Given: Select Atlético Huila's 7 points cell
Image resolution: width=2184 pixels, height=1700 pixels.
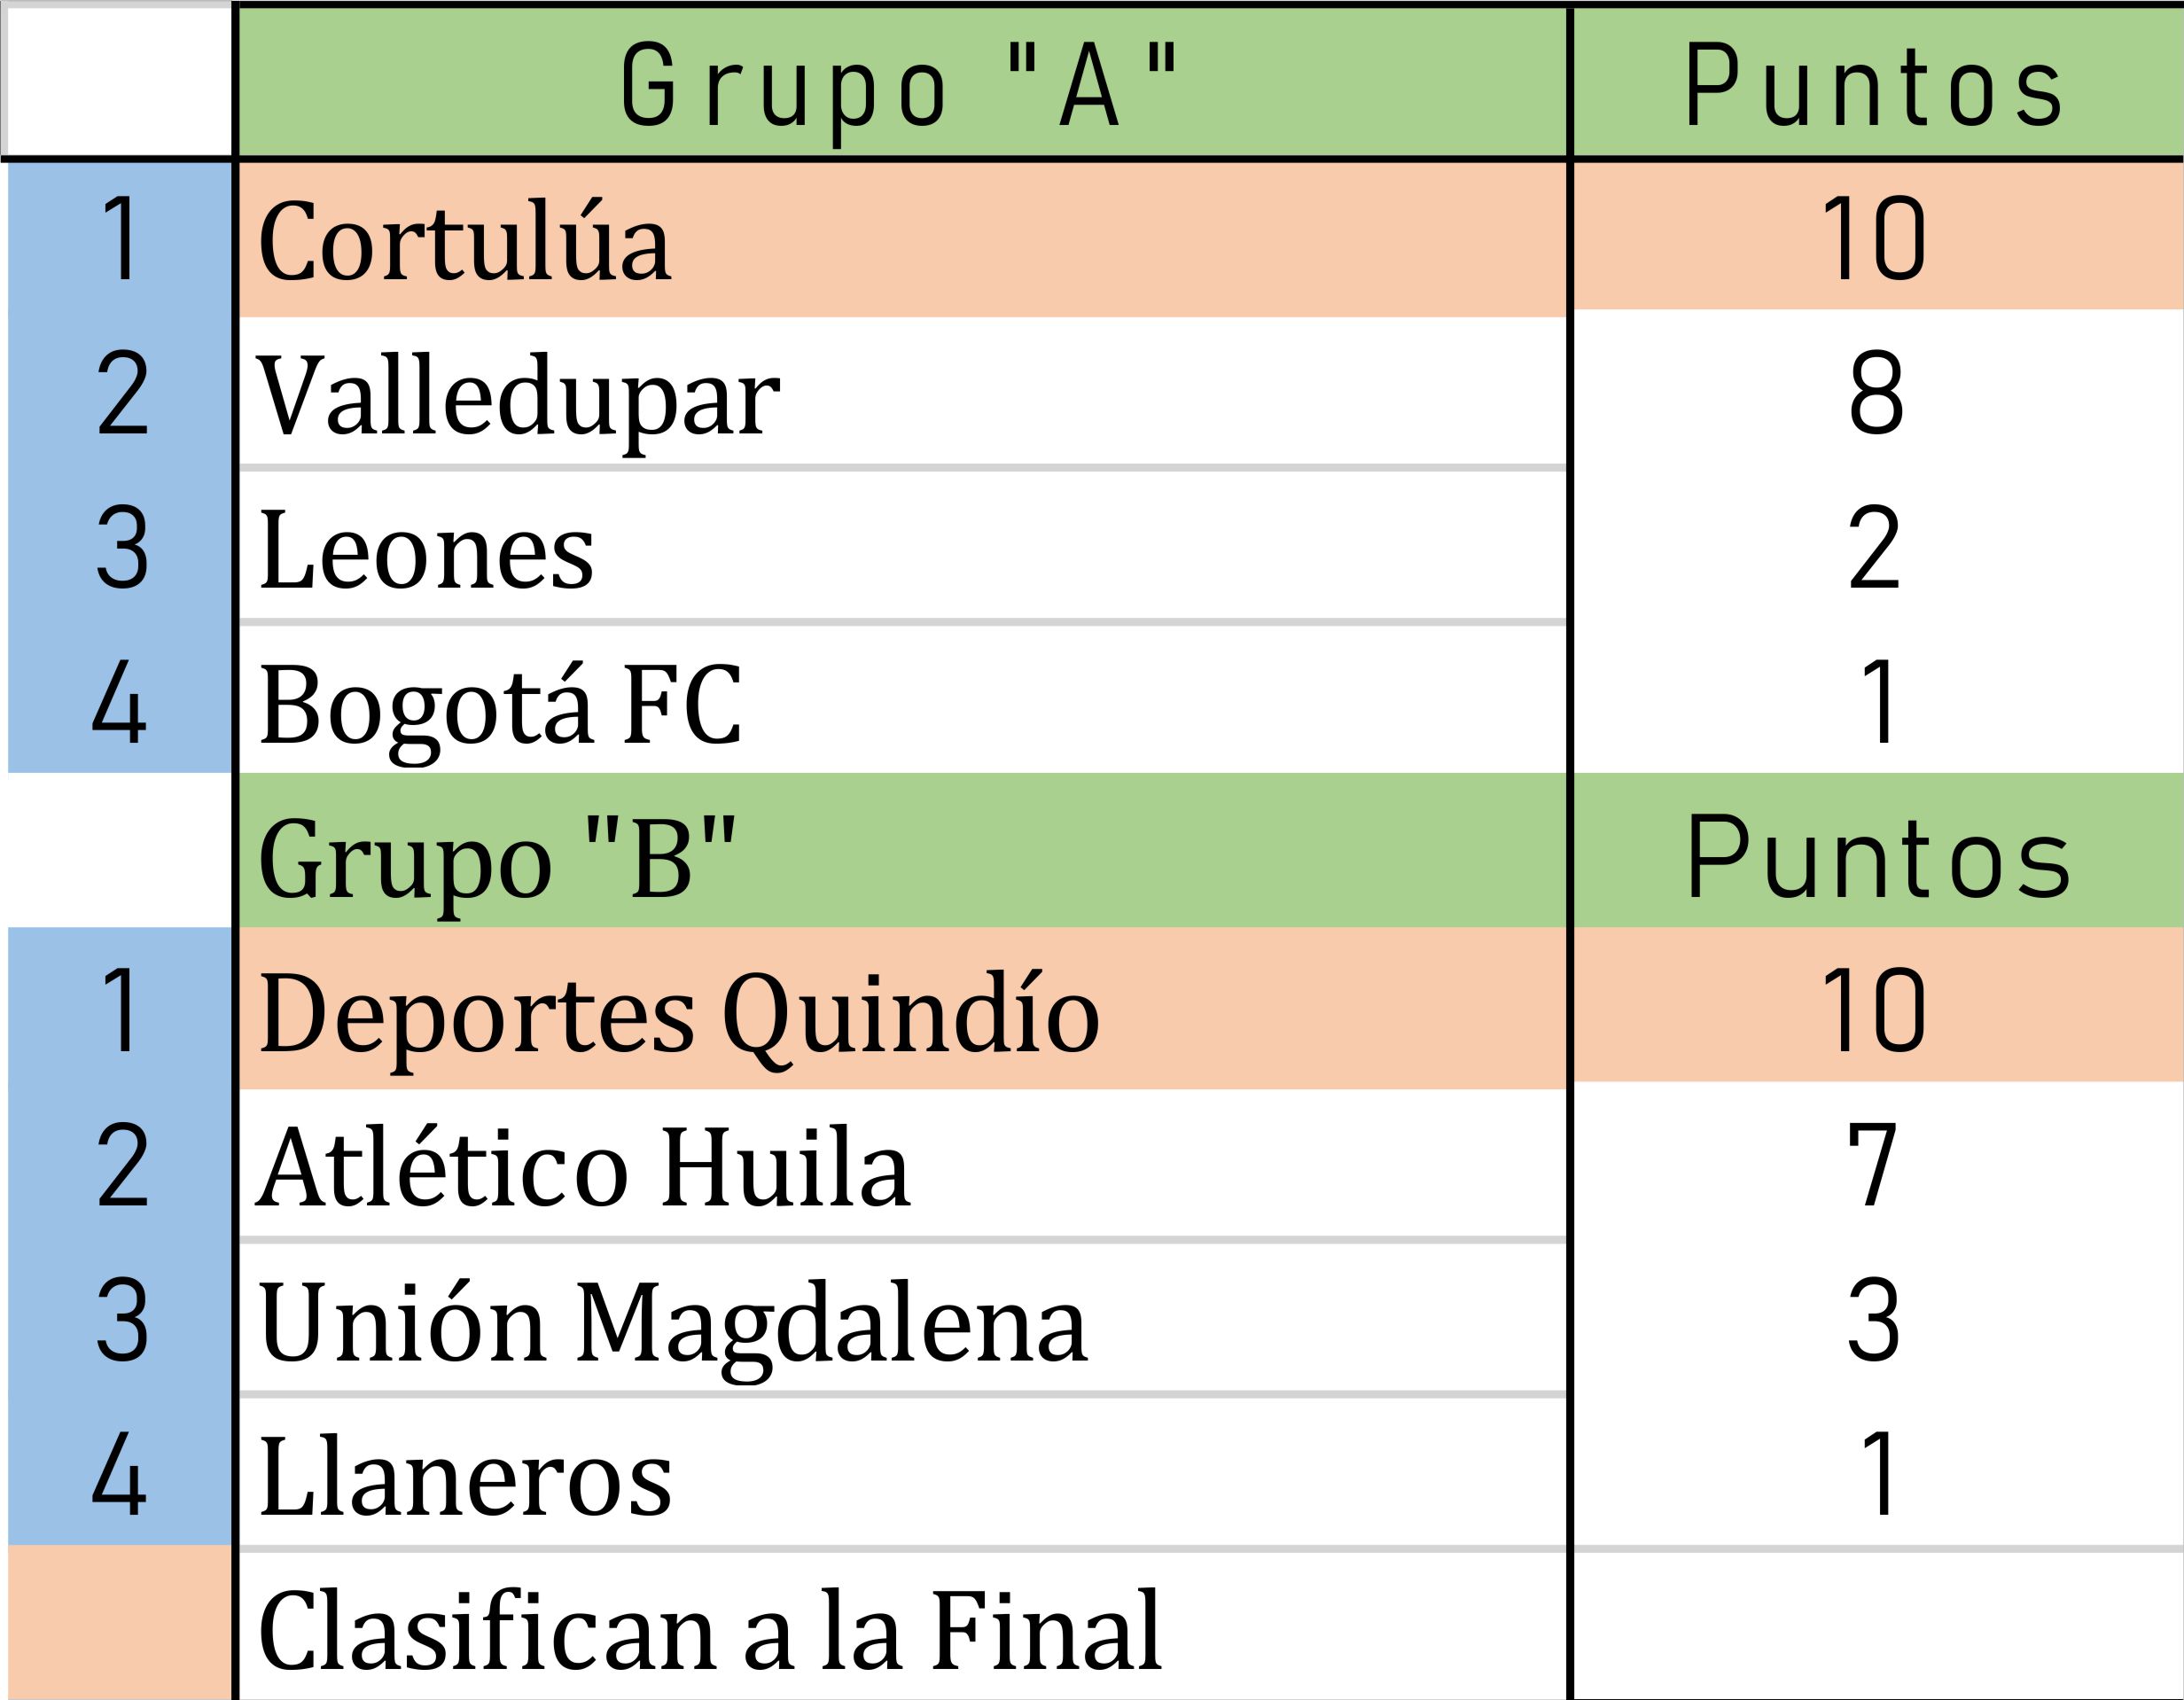Looking at the screenshot, I should (x=1873, y=1165).
